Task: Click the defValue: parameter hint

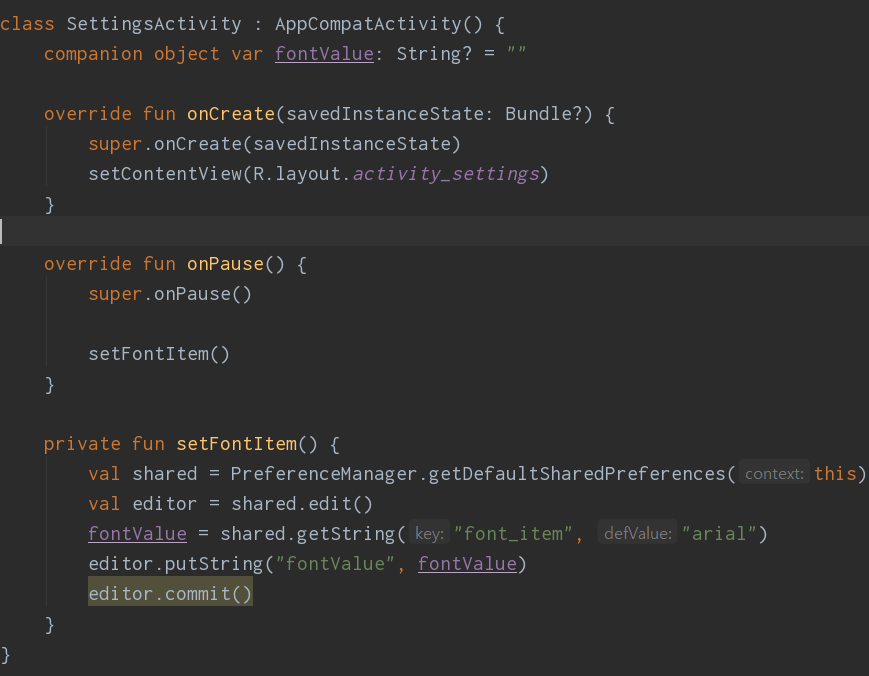Action: (x=637, y=534)
